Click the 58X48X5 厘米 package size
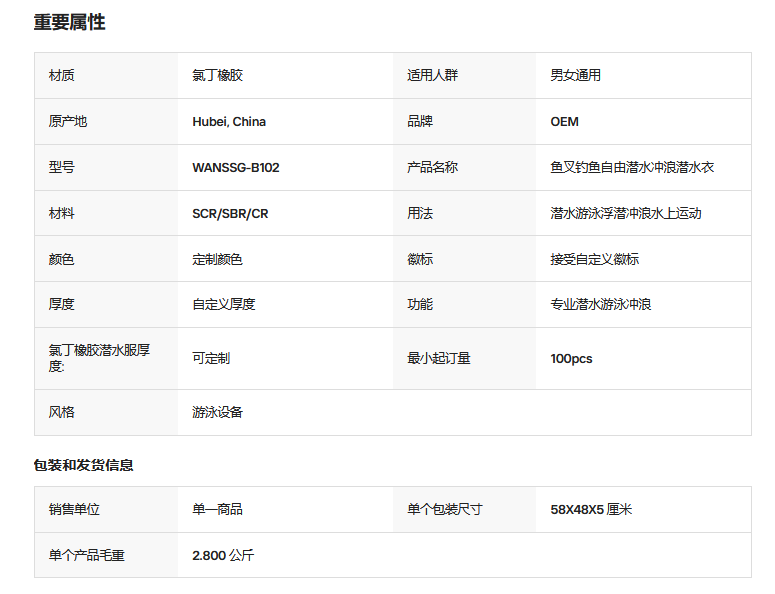Viewport: 775px width, 594px height. pos(591,509)
